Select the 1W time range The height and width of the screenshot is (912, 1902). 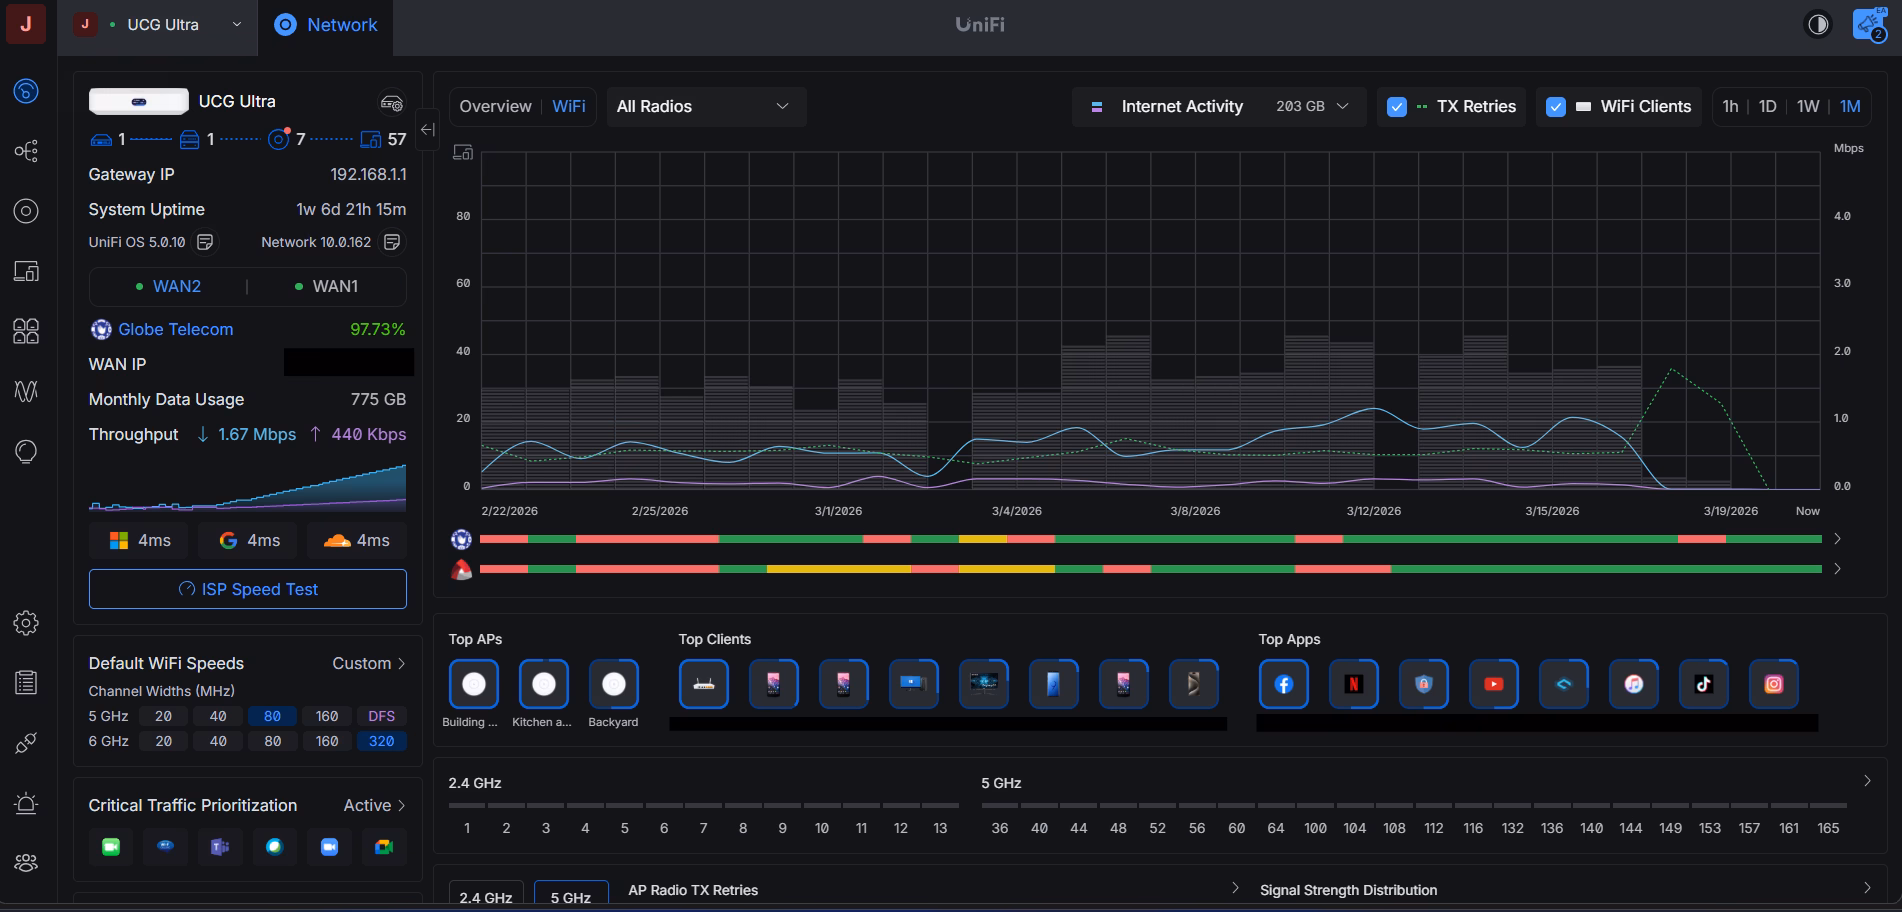pyautogui.click(x=1807, y=106)
